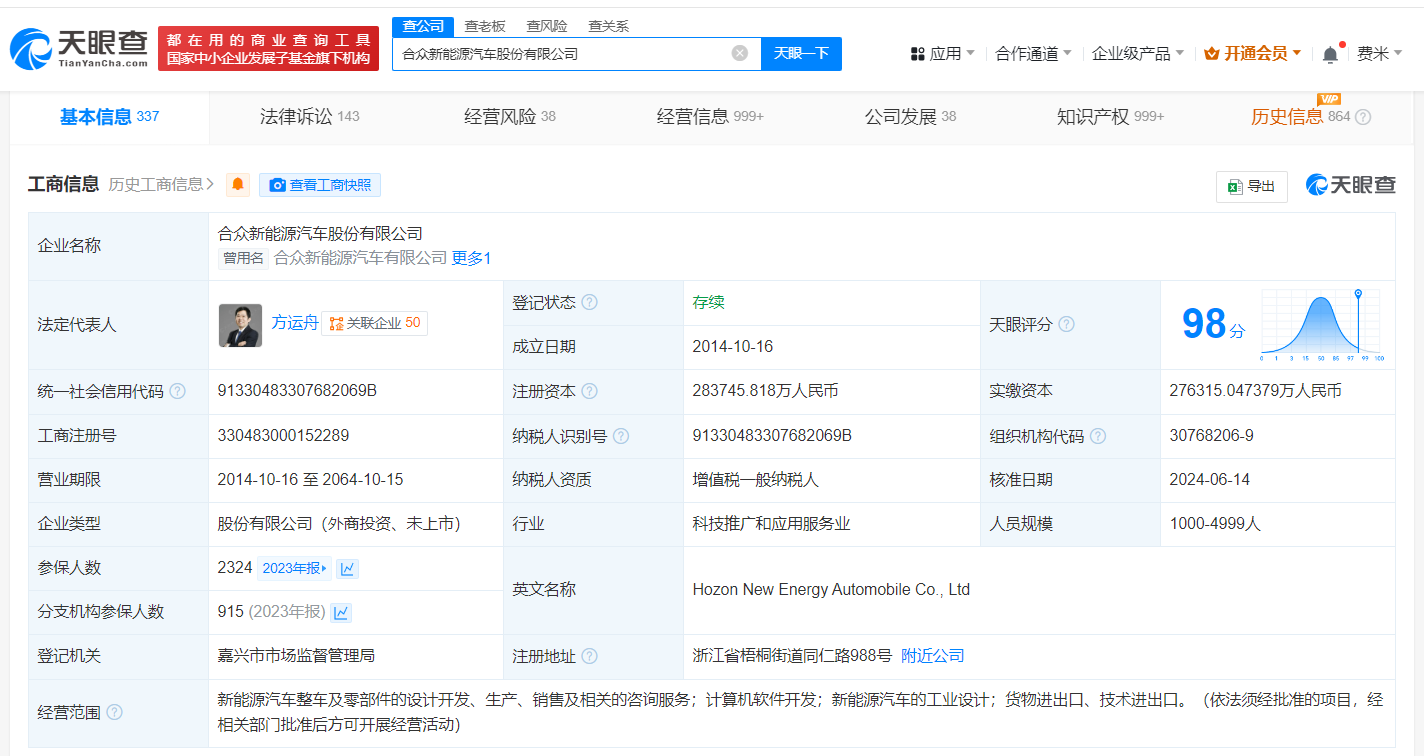Open trend chart for 分支机构参保人数

[x=341, y=612]
